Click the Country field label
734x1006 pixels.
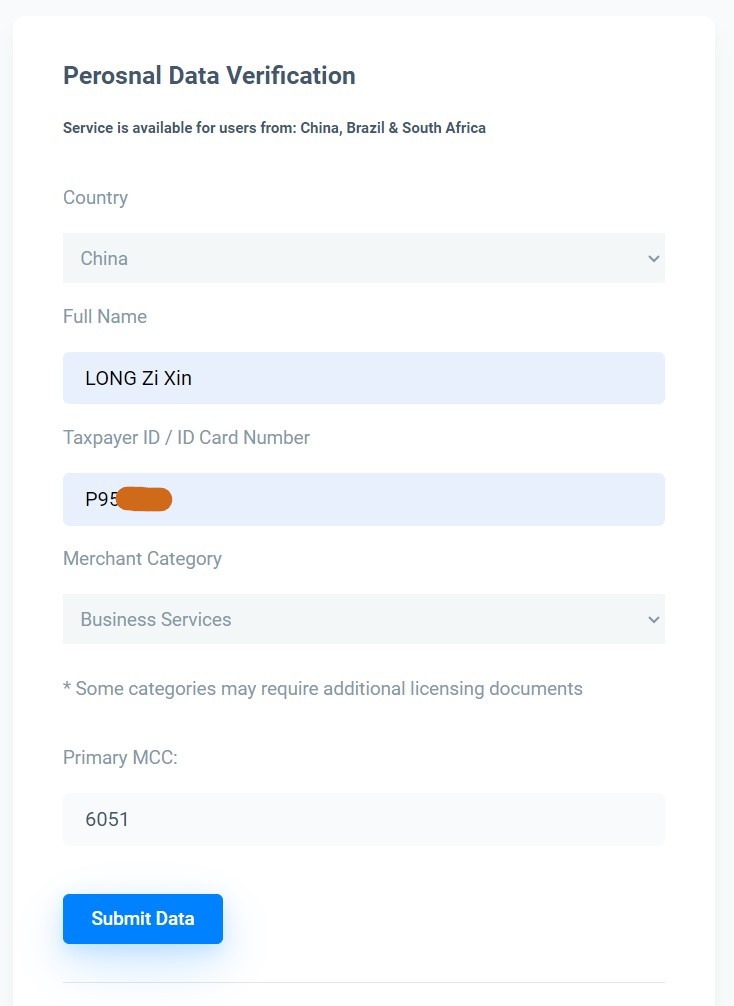96,198
